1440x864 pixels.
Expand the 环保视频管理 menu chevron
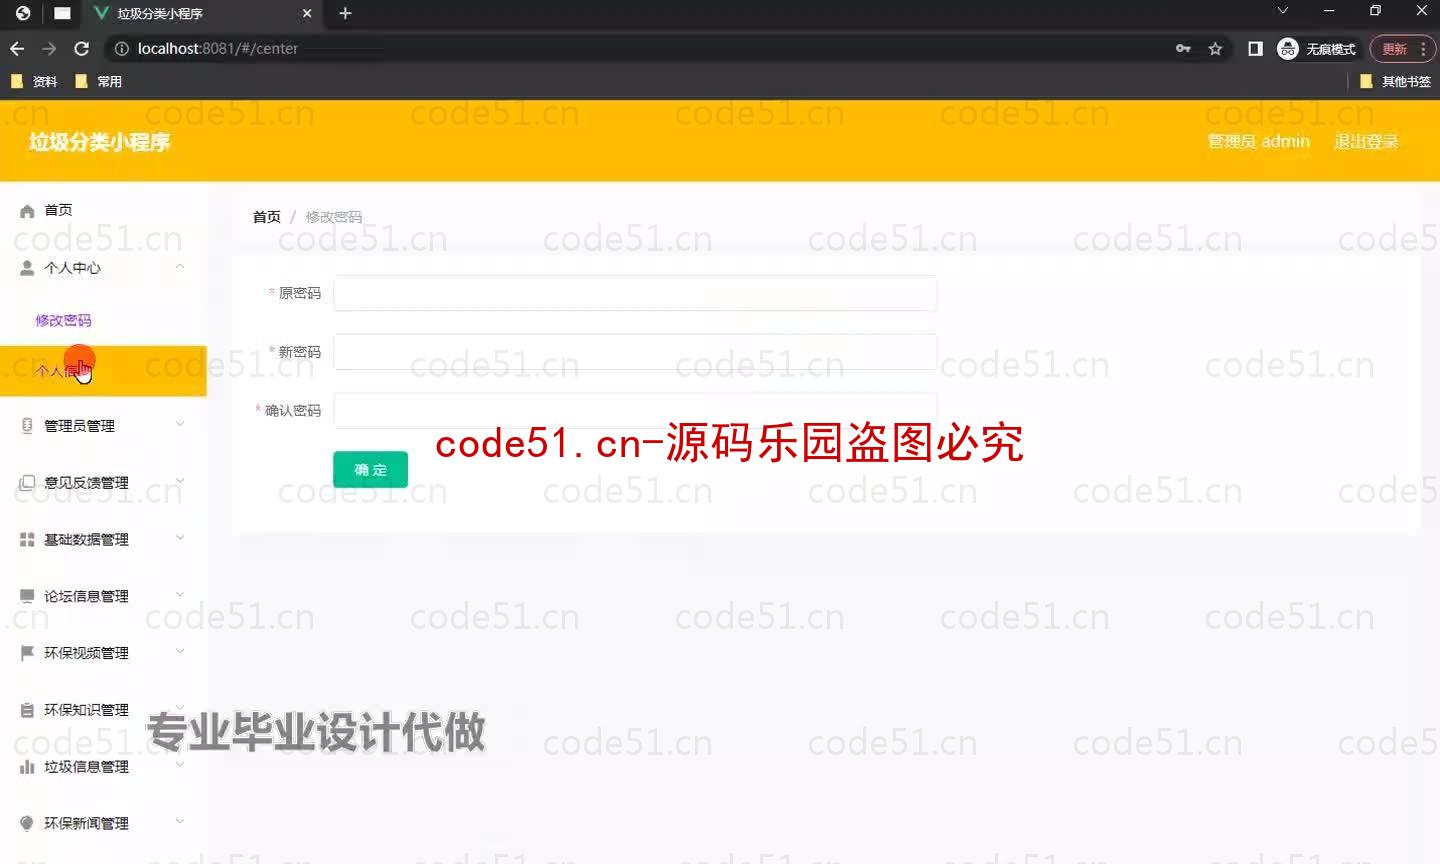pyautogui.click(x=180, y=652)
